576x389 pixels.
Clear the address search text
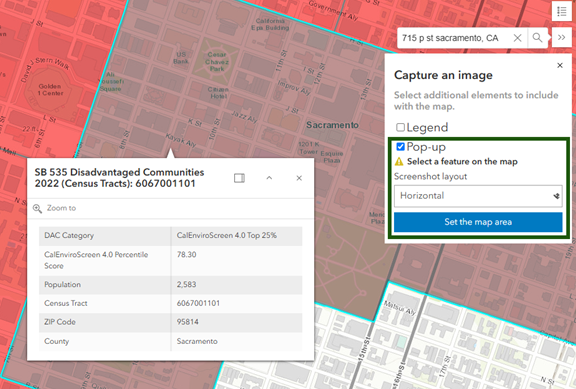[517, 38]
